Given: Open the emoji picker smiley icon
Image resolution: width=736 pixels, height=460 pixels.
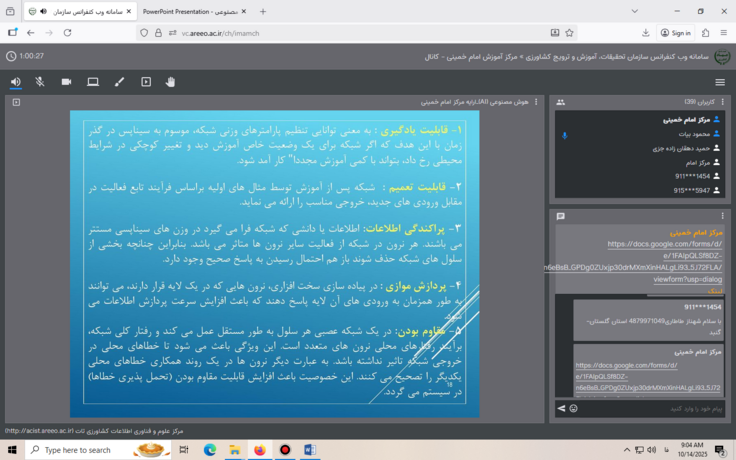Looking at the screenshot, I should (573, 408).
